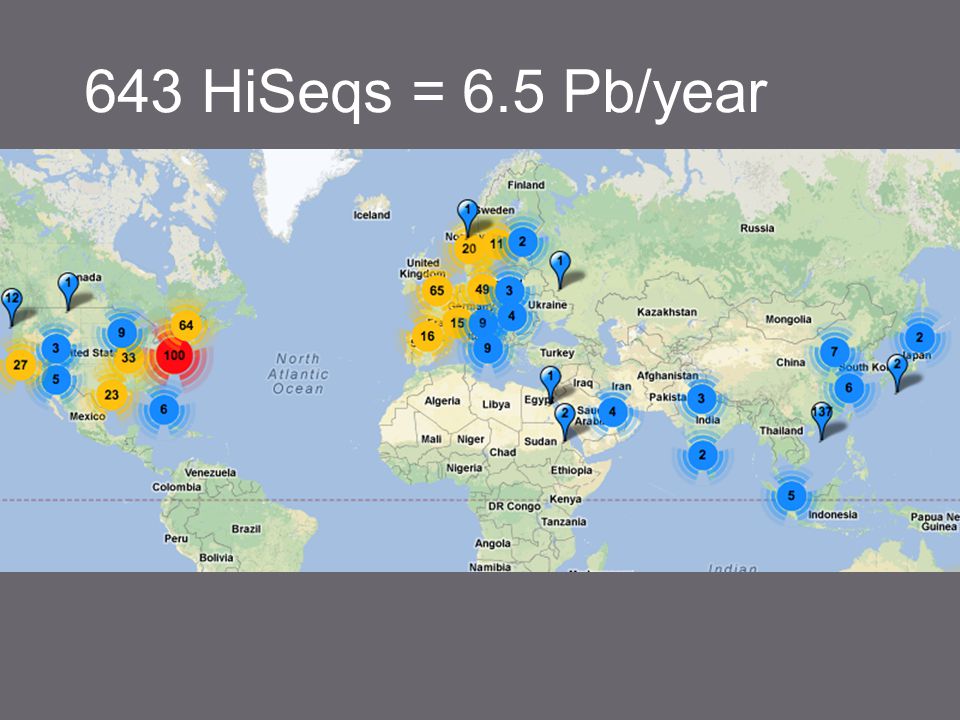Click the red 100 cluster marker
Image resolution: width=960 pixels, height=720 pixels.
point(174,355)
